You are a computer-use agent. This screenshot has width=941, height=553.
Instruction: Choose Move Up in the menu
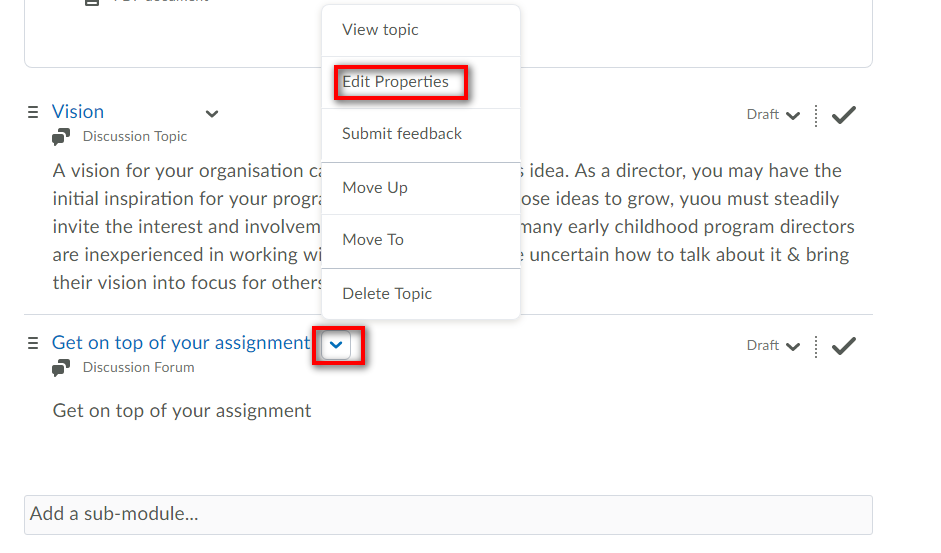tap(421, 188)
